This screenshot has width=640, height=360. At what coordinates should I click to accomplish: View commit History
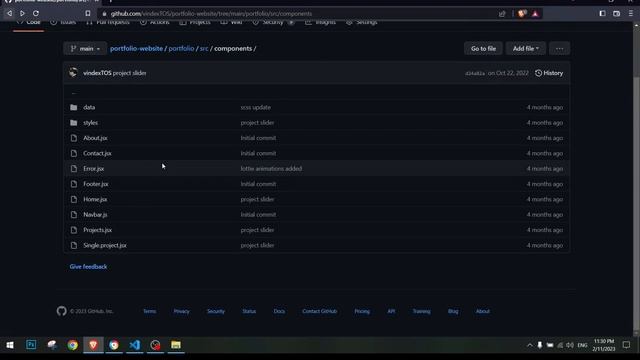(549, 73)
